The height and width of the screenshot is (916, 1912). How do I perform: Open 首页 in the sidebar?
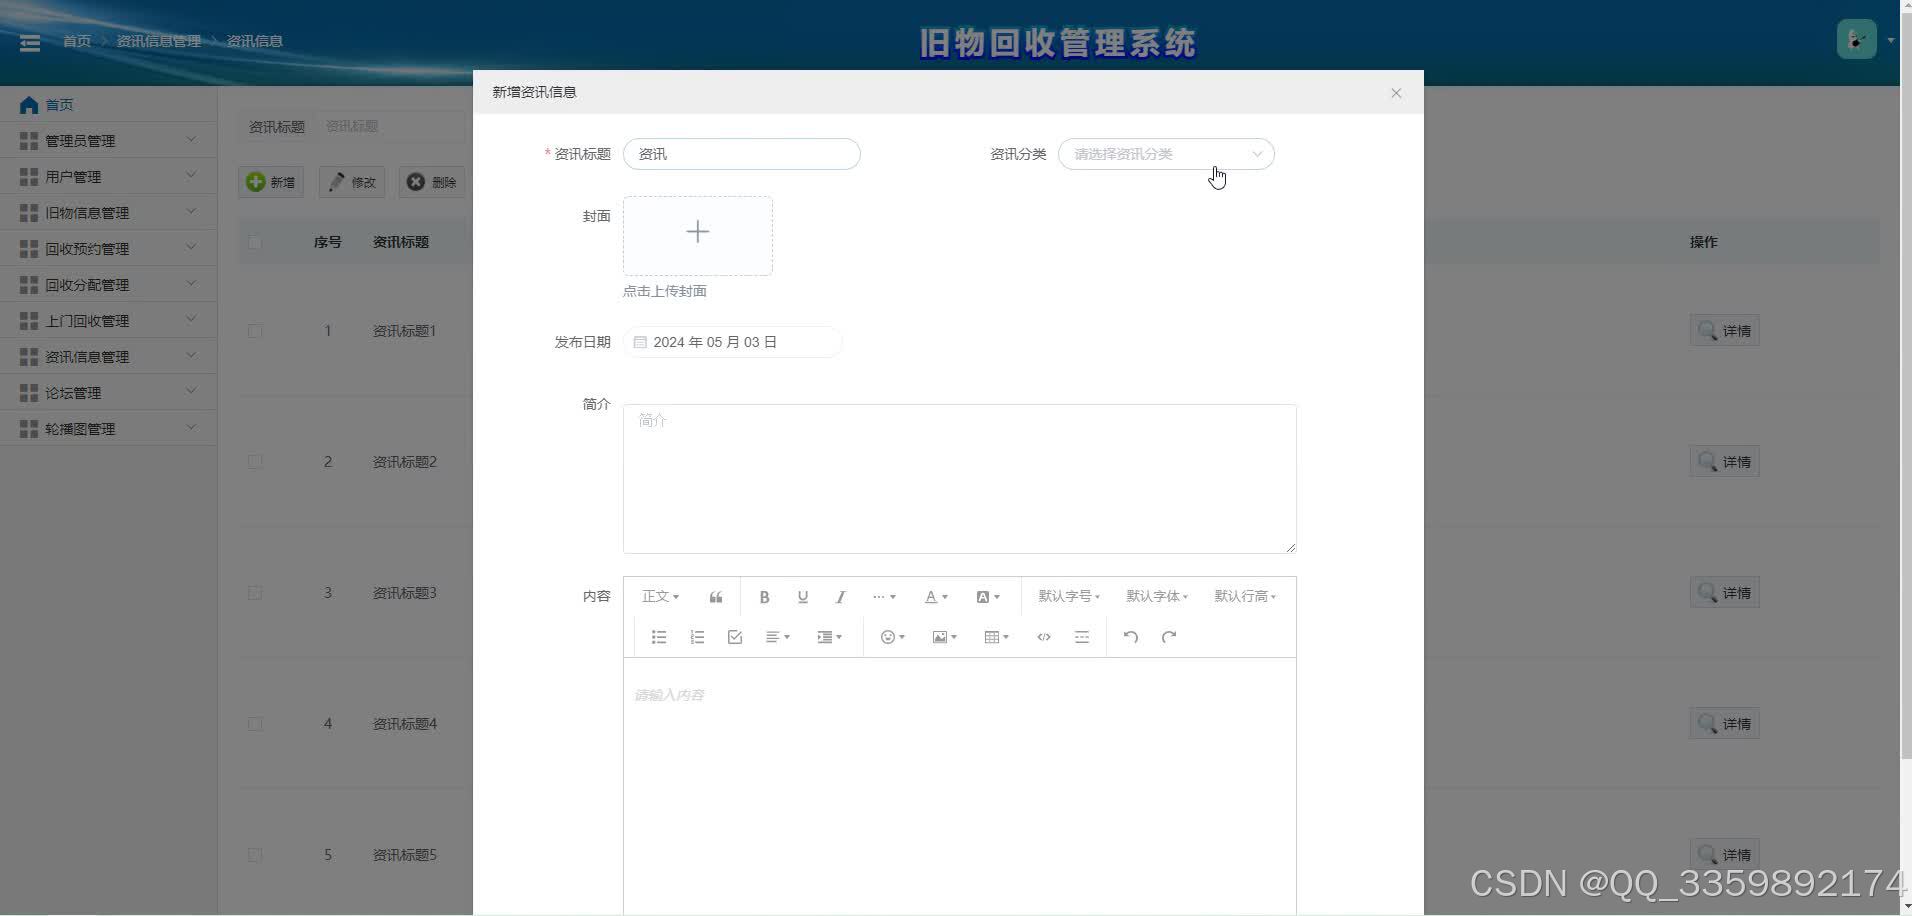coord(108,104)
